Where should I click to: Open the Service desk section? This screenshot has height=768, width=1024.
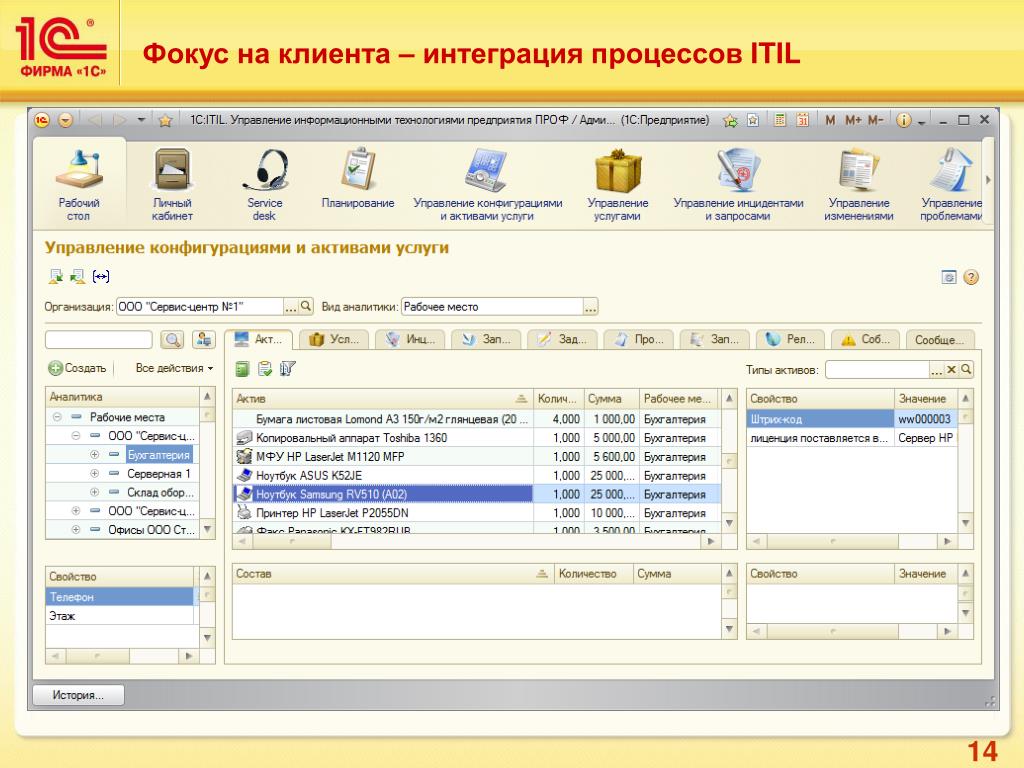(x=264, y=185)
